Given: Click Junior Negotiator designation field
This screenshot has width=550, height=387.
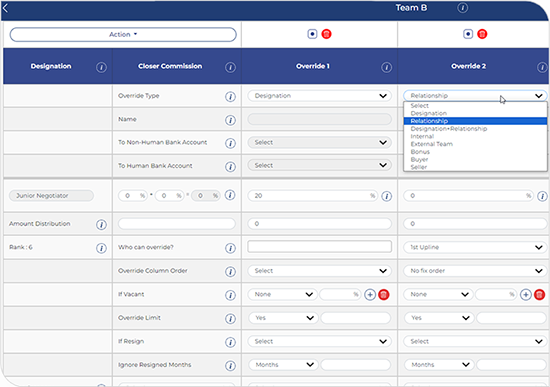Looking at the screenshot, I should point(52,195).
